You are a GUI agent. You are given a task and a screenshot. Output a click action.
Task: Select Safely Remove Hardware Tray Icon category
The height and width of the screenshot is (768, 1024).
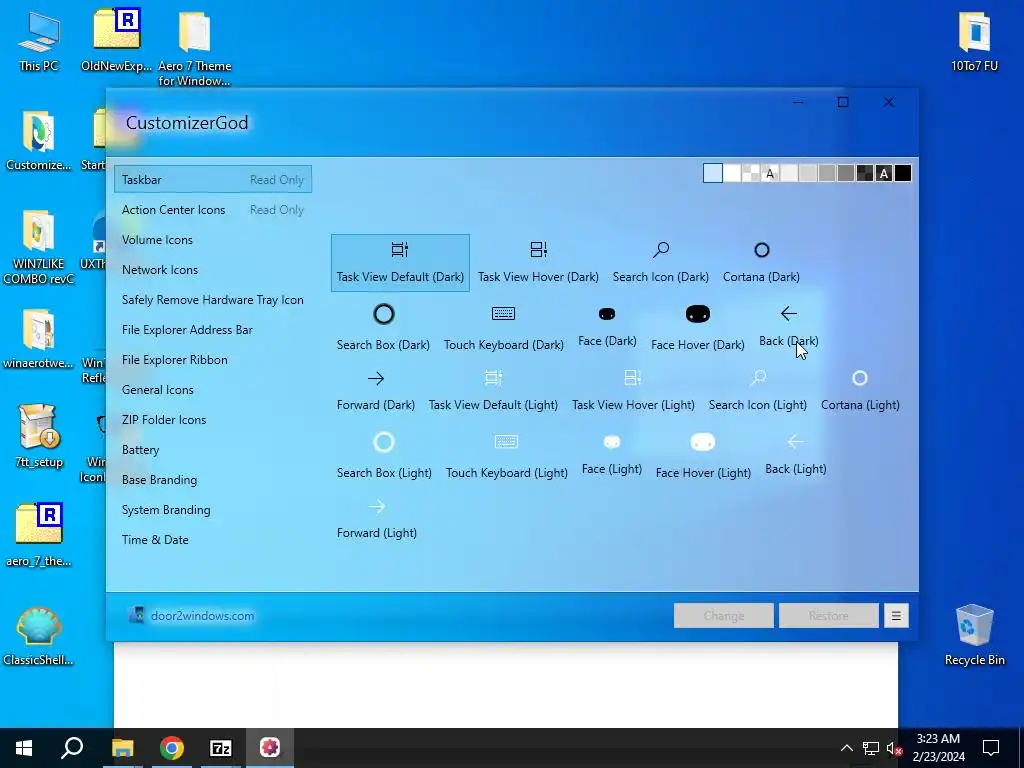[x=212, y=300]
